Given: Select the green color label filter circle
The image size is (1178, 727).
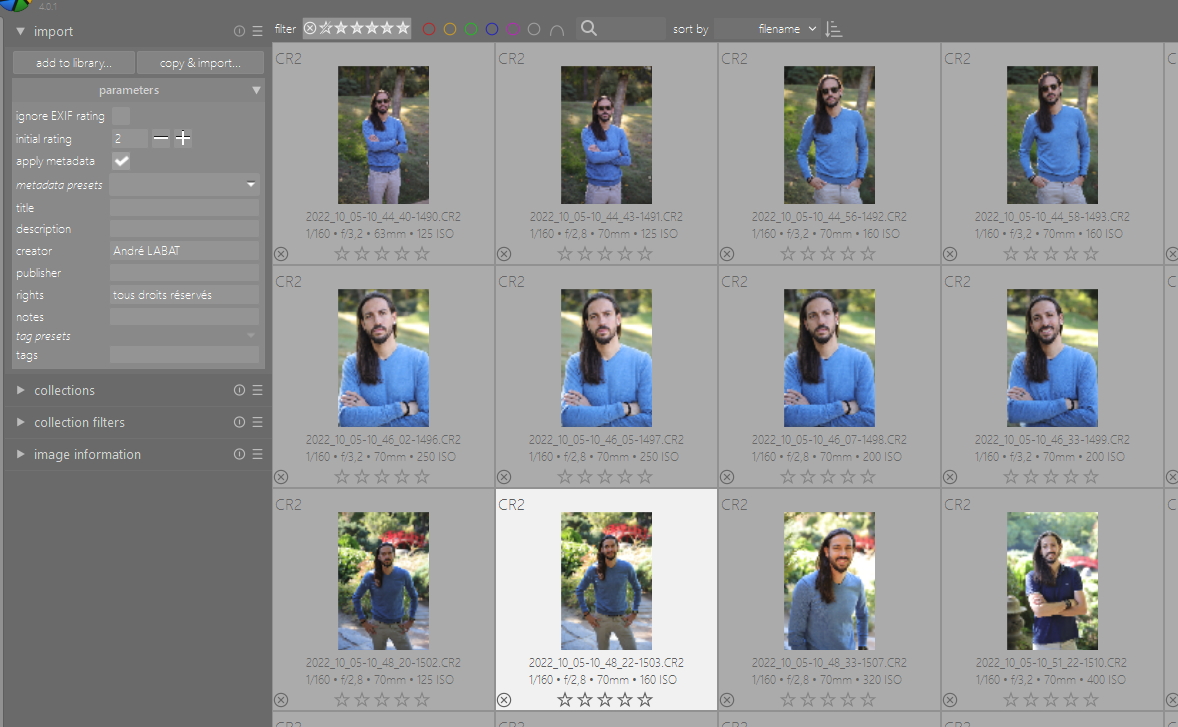Looking at the screenshot, I should pyautogui.click(x=471, y=28).
